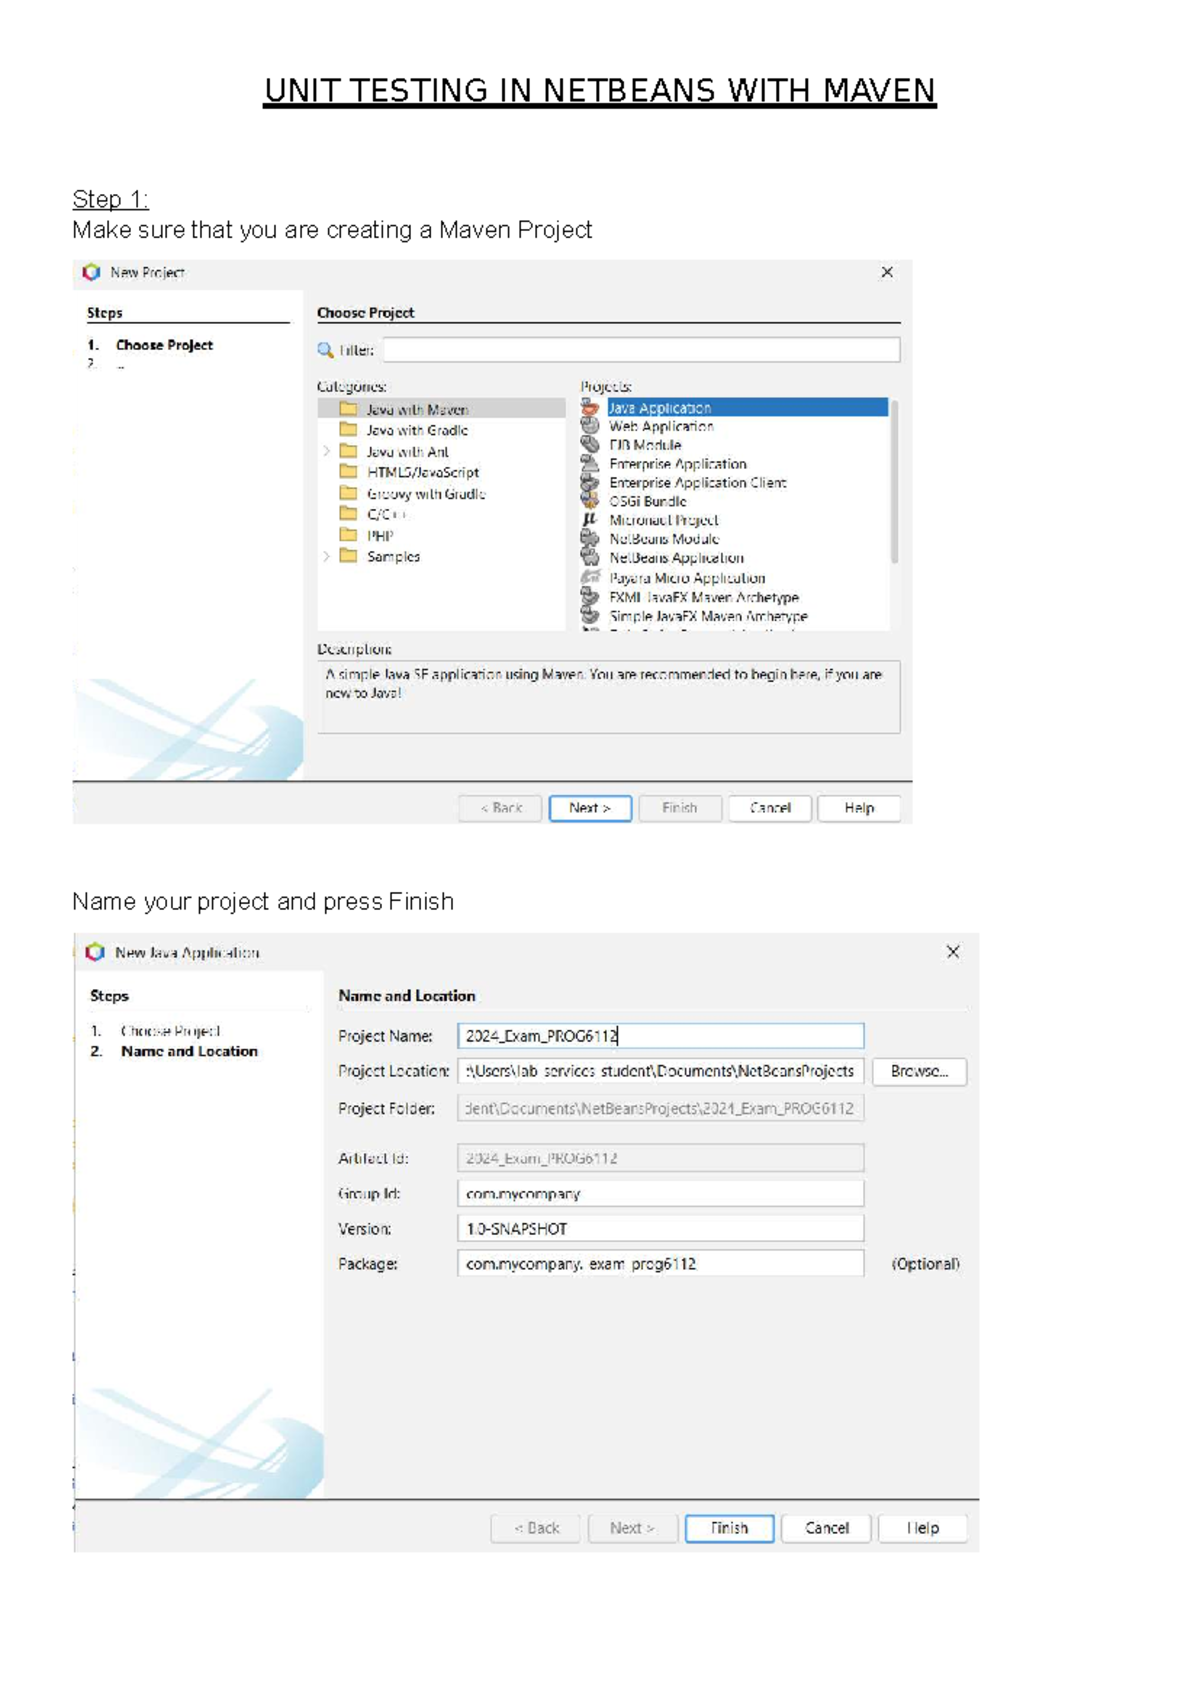The image size is (1200, 1696).
Task: Close the New Java Application dialog
Action: [x=953, y=952]
